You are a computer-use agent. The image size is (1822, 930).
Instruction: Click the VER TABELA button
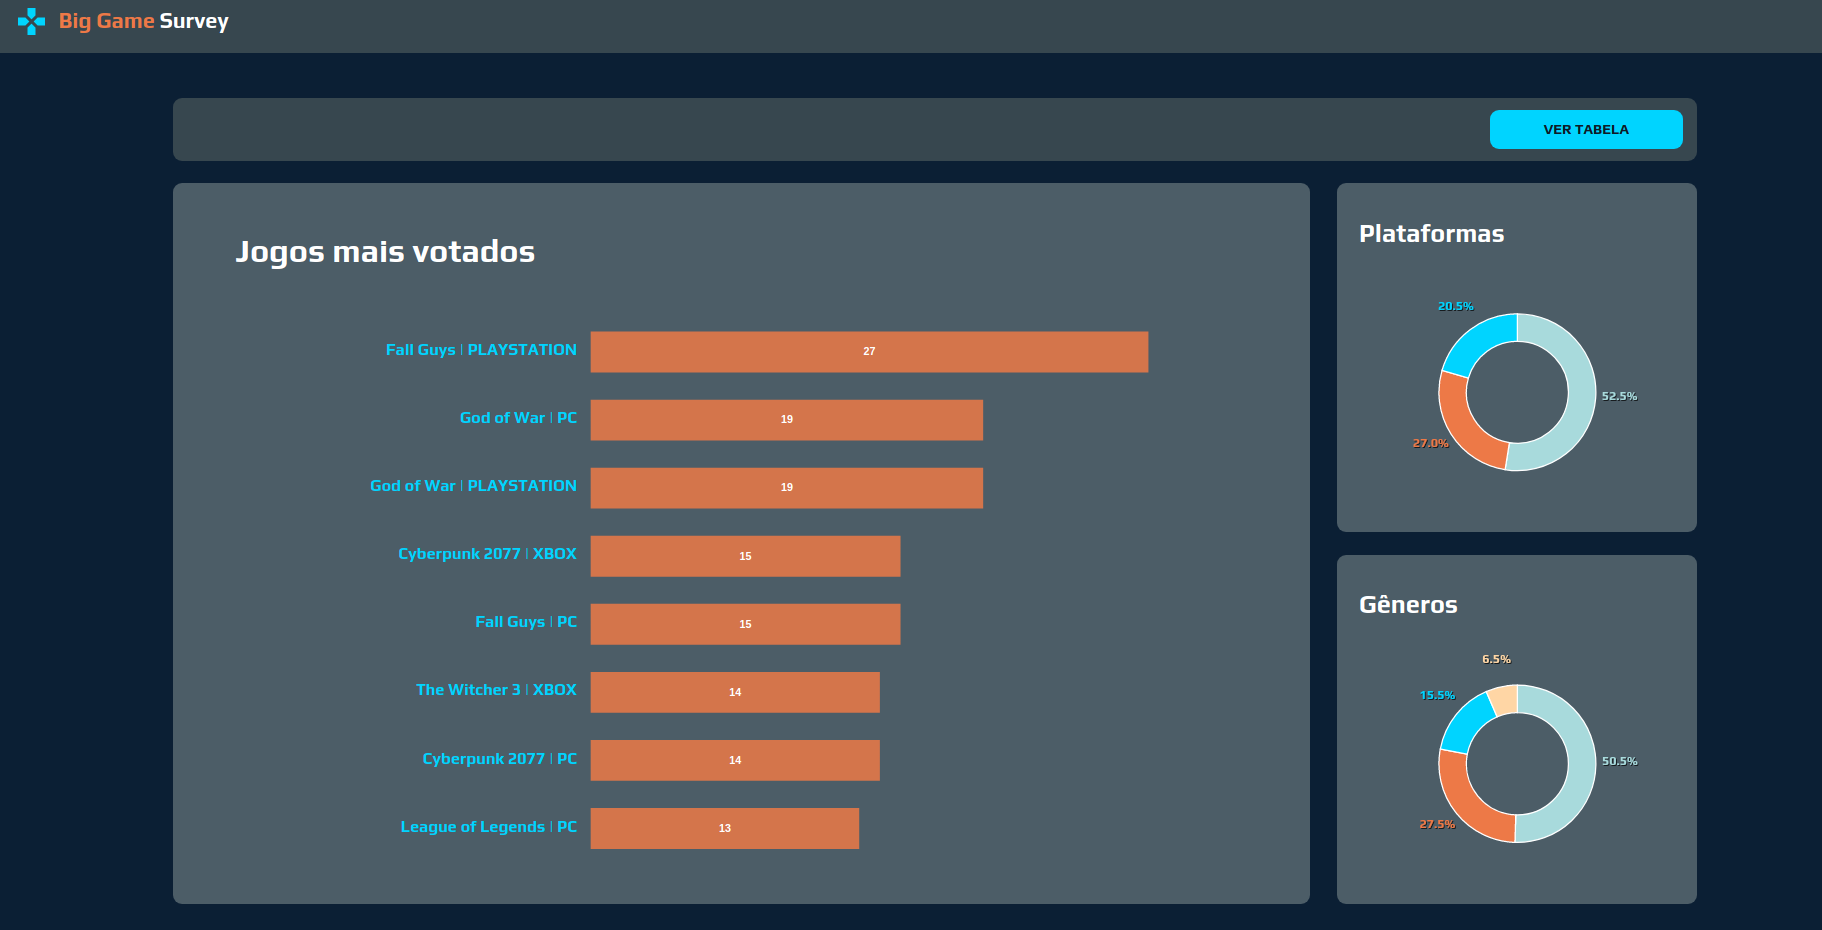pyautogui.click(x=1586, y=129)
